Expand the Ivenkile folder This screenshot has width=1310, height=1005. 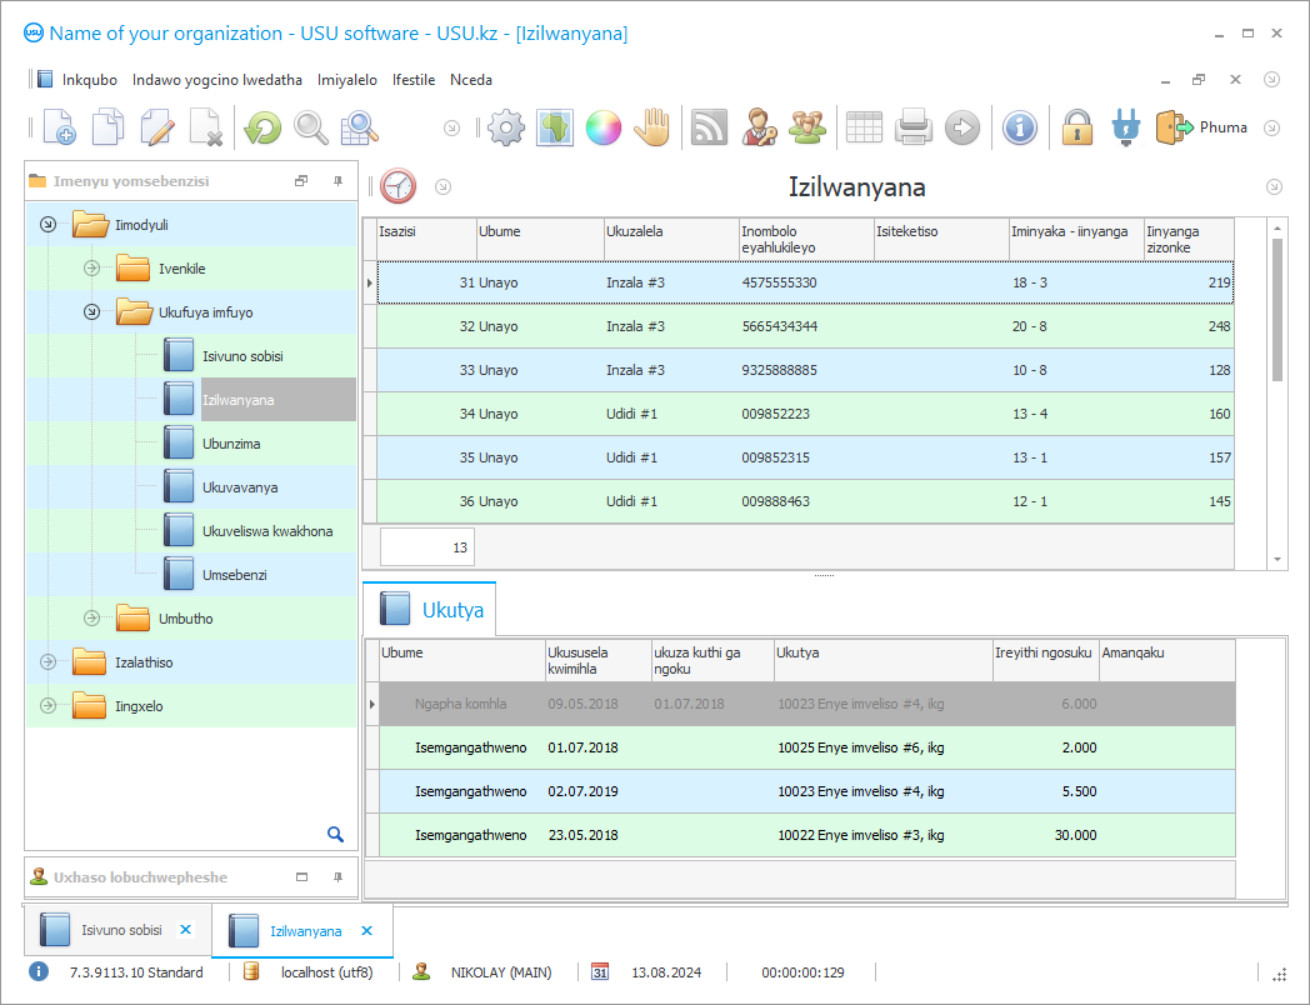(x=92, y=268)
